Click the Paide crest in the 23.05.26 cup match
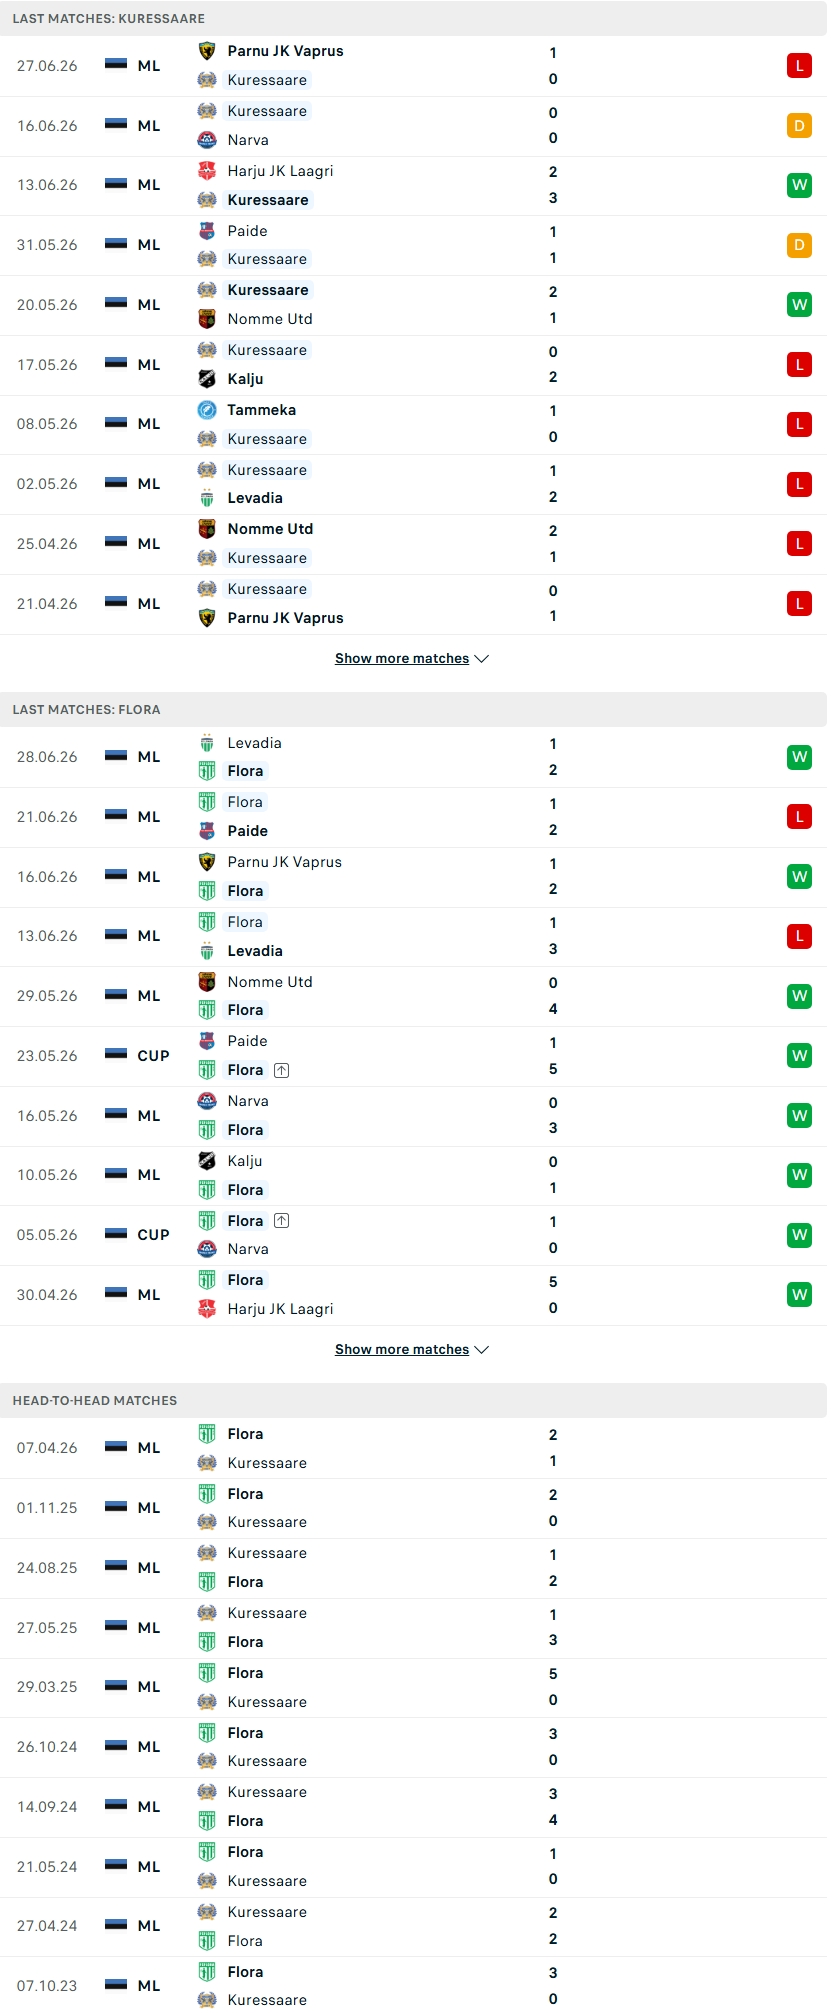 click(x=207, y=1041)
